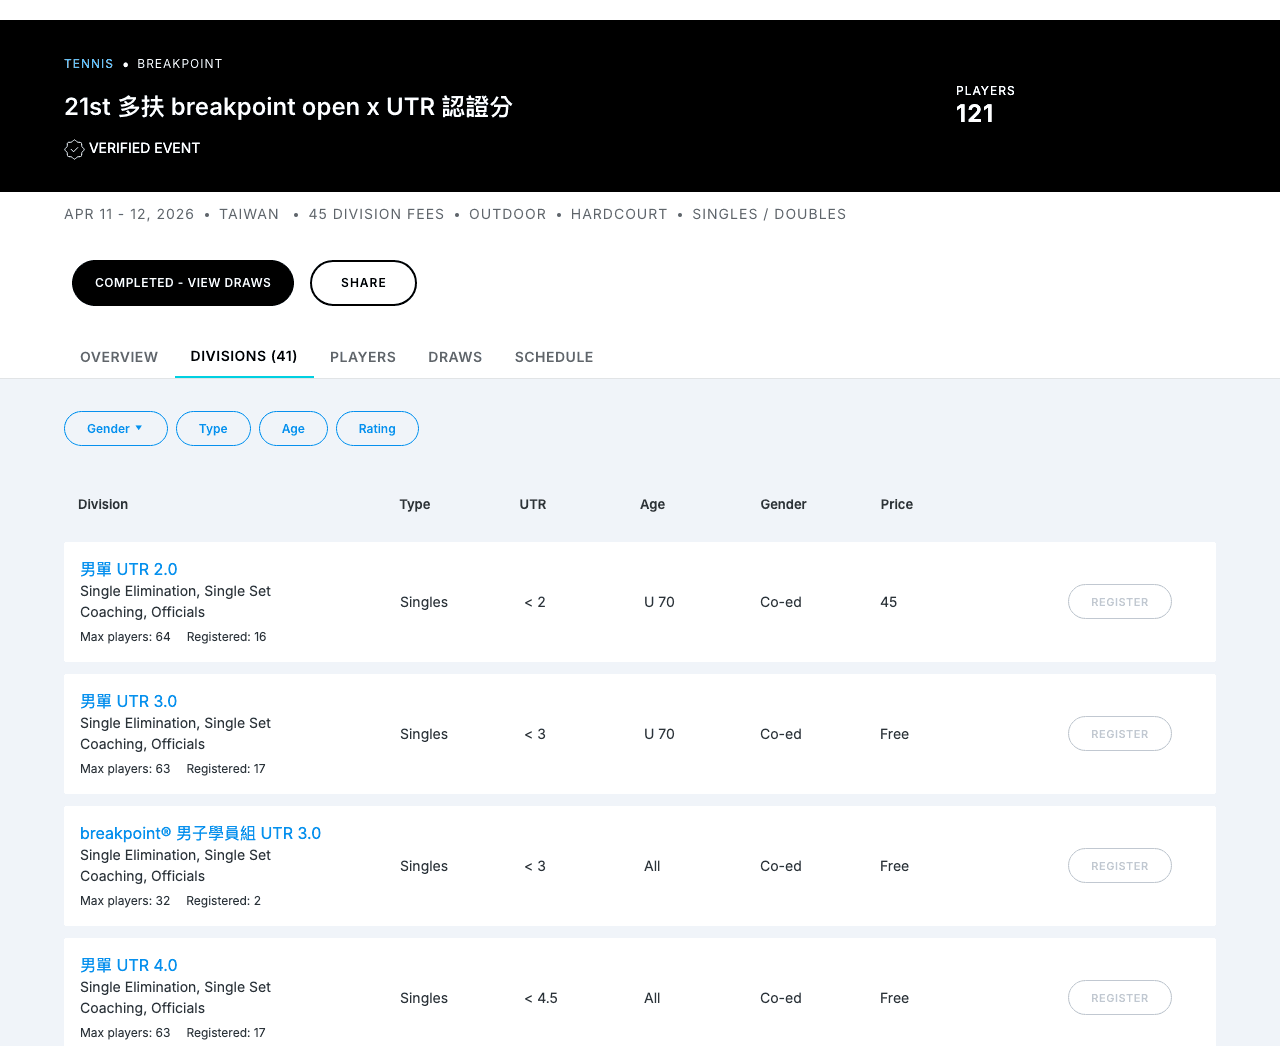Open the 男單 UTR 2.0 division link
This screenshot has height=1046, width=1280.
(x=129, y=569)
